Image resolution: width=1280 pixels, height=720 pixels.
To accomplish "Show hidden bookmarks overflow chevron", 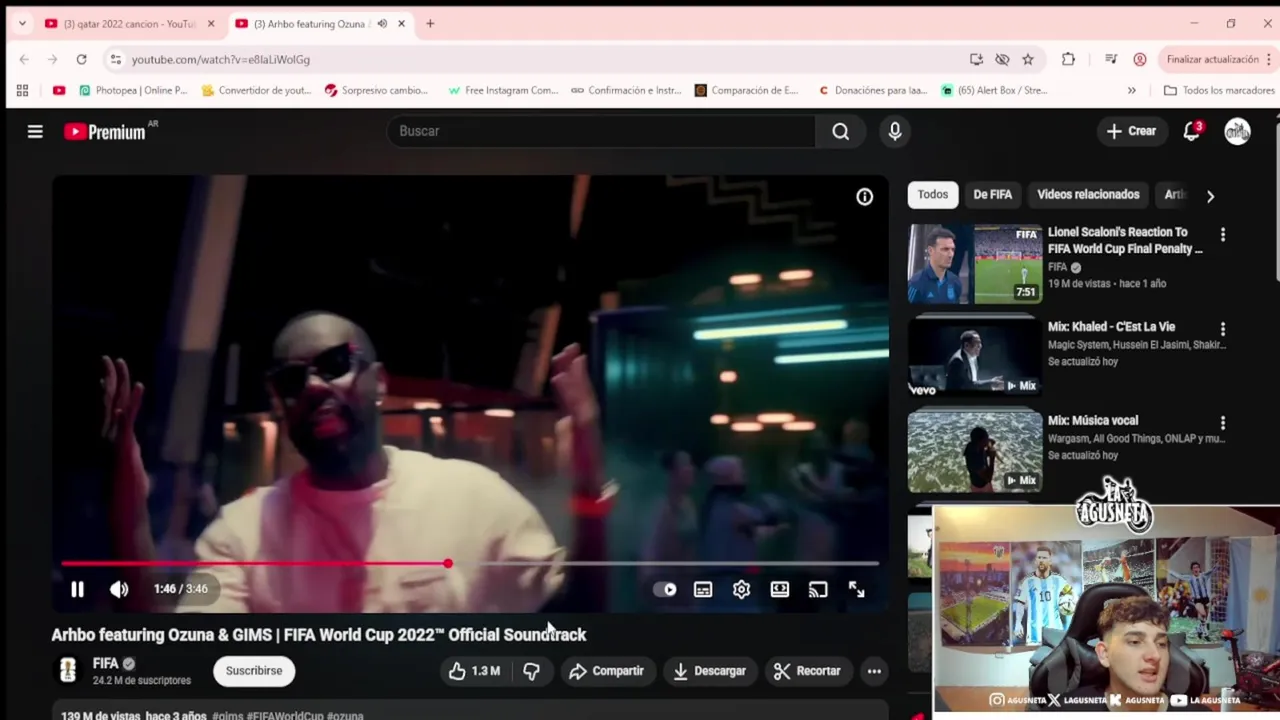I will tap(1132, 90).
